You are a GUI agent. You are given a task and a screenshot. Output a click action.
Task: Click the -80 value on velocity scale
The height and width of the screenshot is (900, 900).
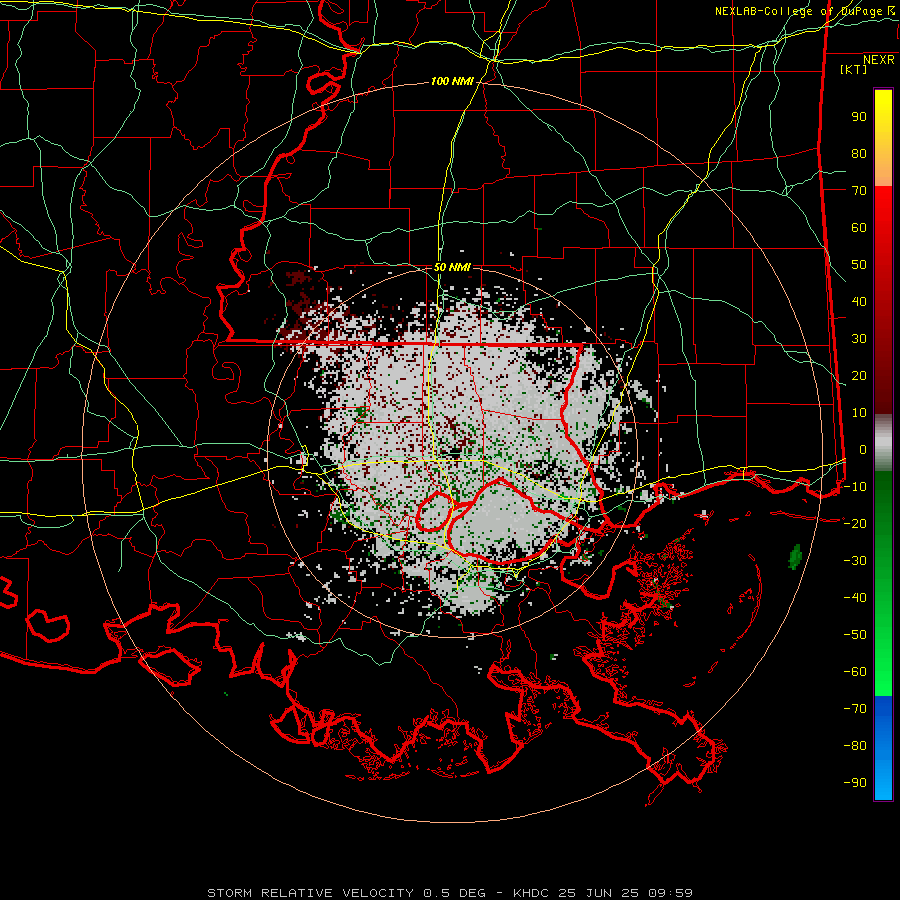pyautogui.click(x=855, y=746)
